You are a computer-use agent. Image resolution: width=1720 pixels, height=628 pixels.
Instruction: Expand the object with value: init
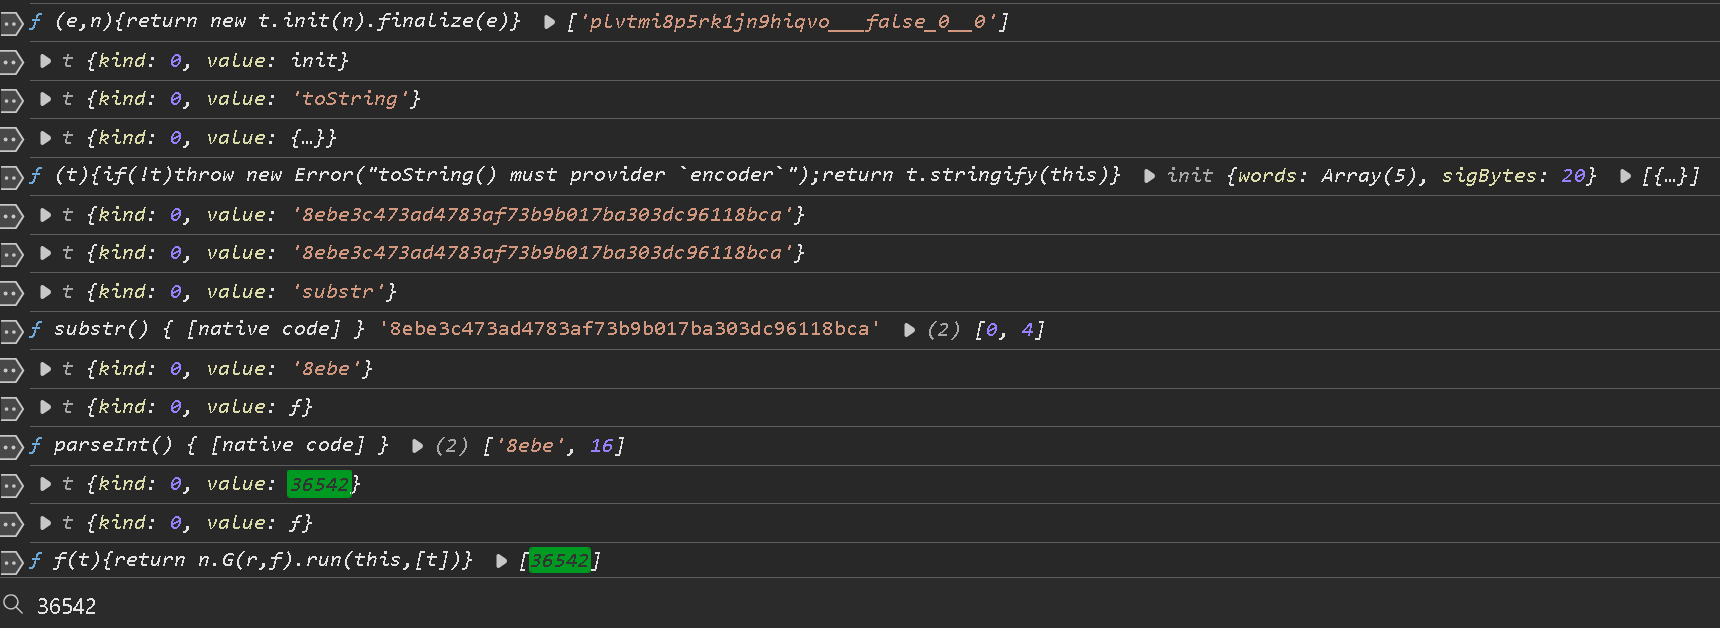click(45, 61)
